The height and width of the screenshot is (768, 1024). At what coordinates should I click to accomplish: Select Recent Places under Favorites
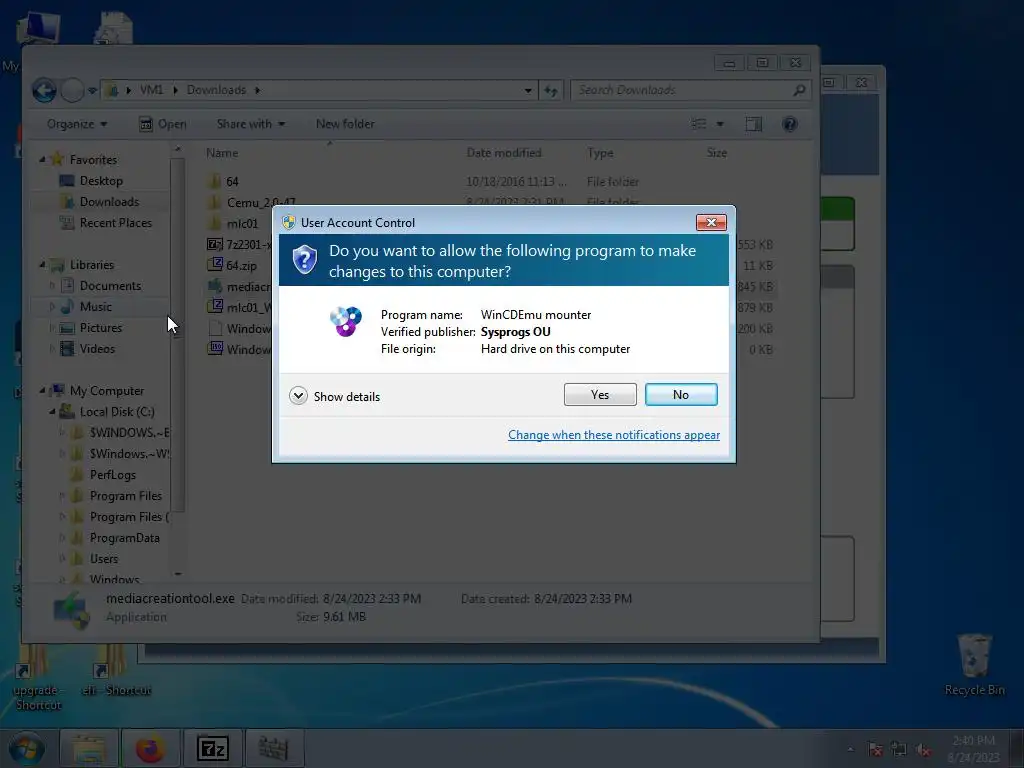(x=116, y=223)
